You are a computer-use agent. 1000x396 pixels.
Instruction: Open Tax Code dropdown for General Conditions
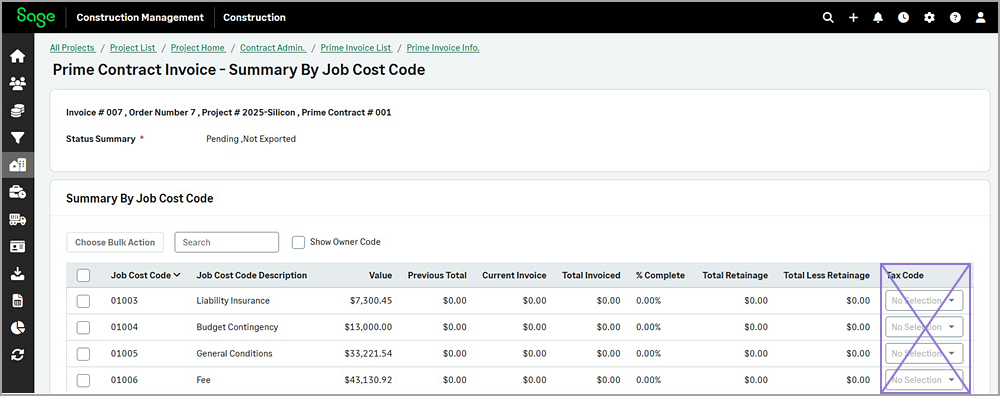(924, 353)
